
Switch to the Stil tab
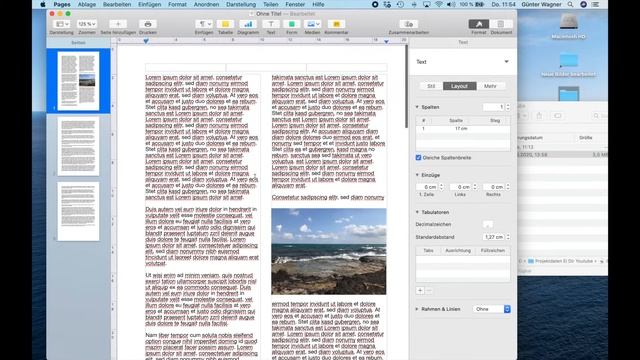click(431, 86)
